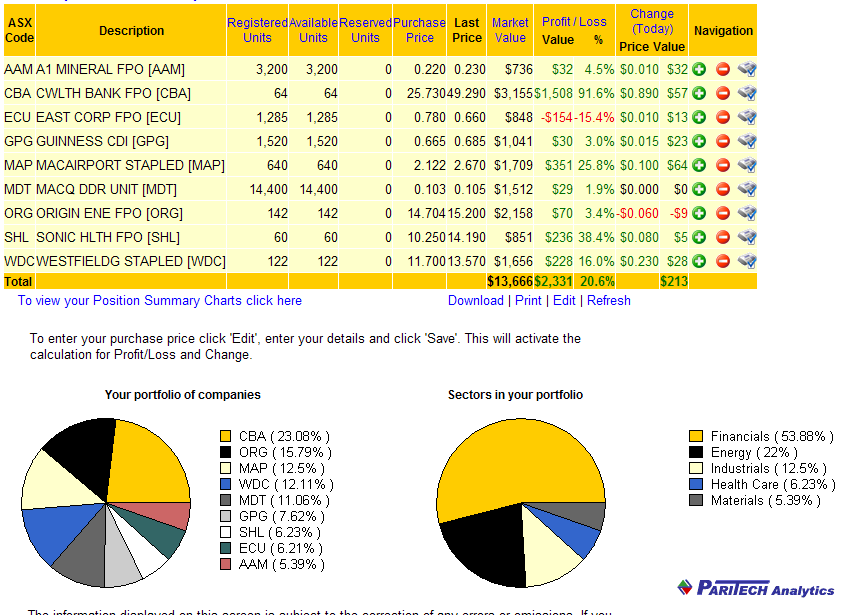Click the 'Energy ( 22% )' legend label

(754, 453)
